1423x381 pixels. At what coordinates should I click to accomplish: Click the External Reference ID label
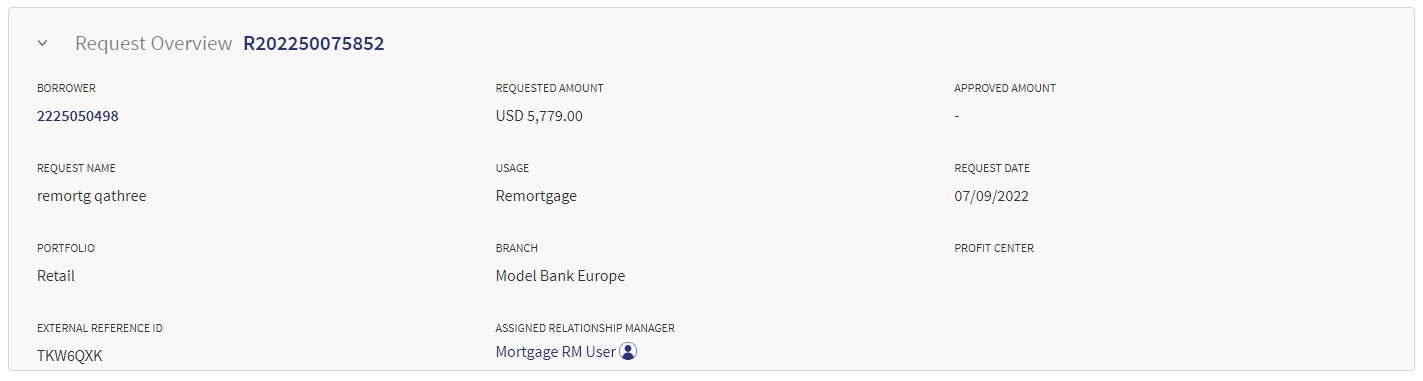coord(100,328)
